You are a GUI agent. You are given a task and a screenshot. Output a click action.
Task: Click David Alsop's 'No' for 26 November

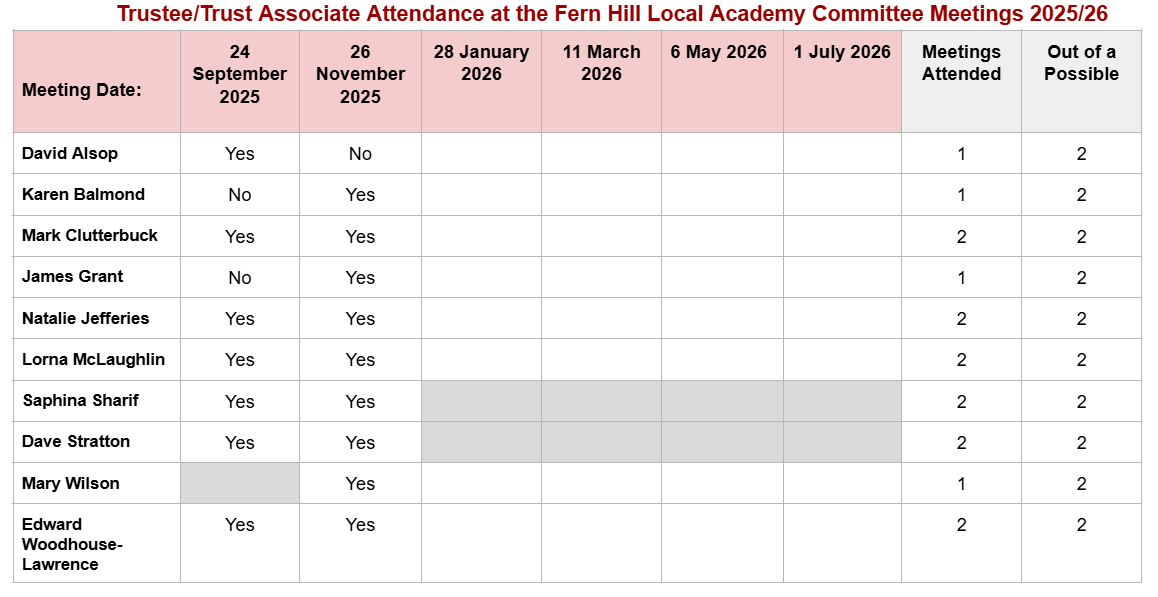click(360, 154)
